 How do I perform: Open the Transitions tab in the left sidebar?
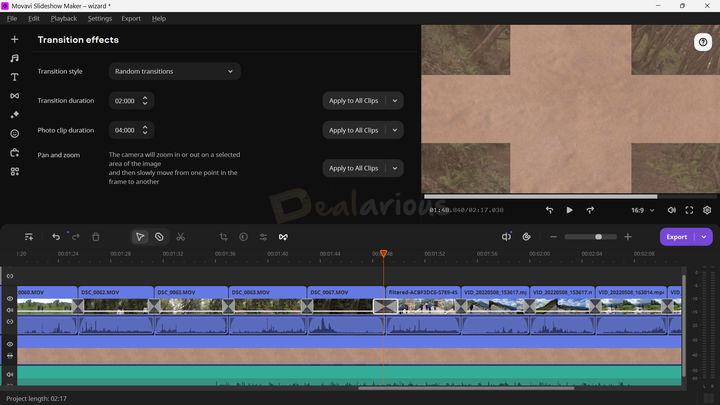pos(15,96)
